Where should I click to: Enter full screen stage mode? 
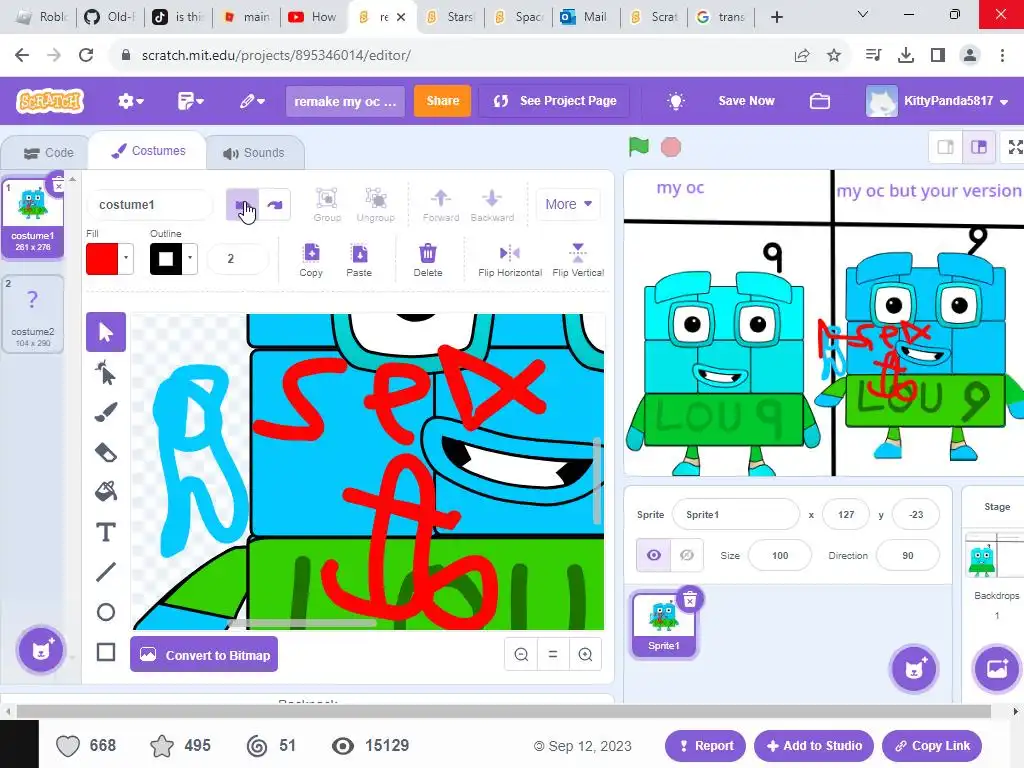tap(1015, 147)
